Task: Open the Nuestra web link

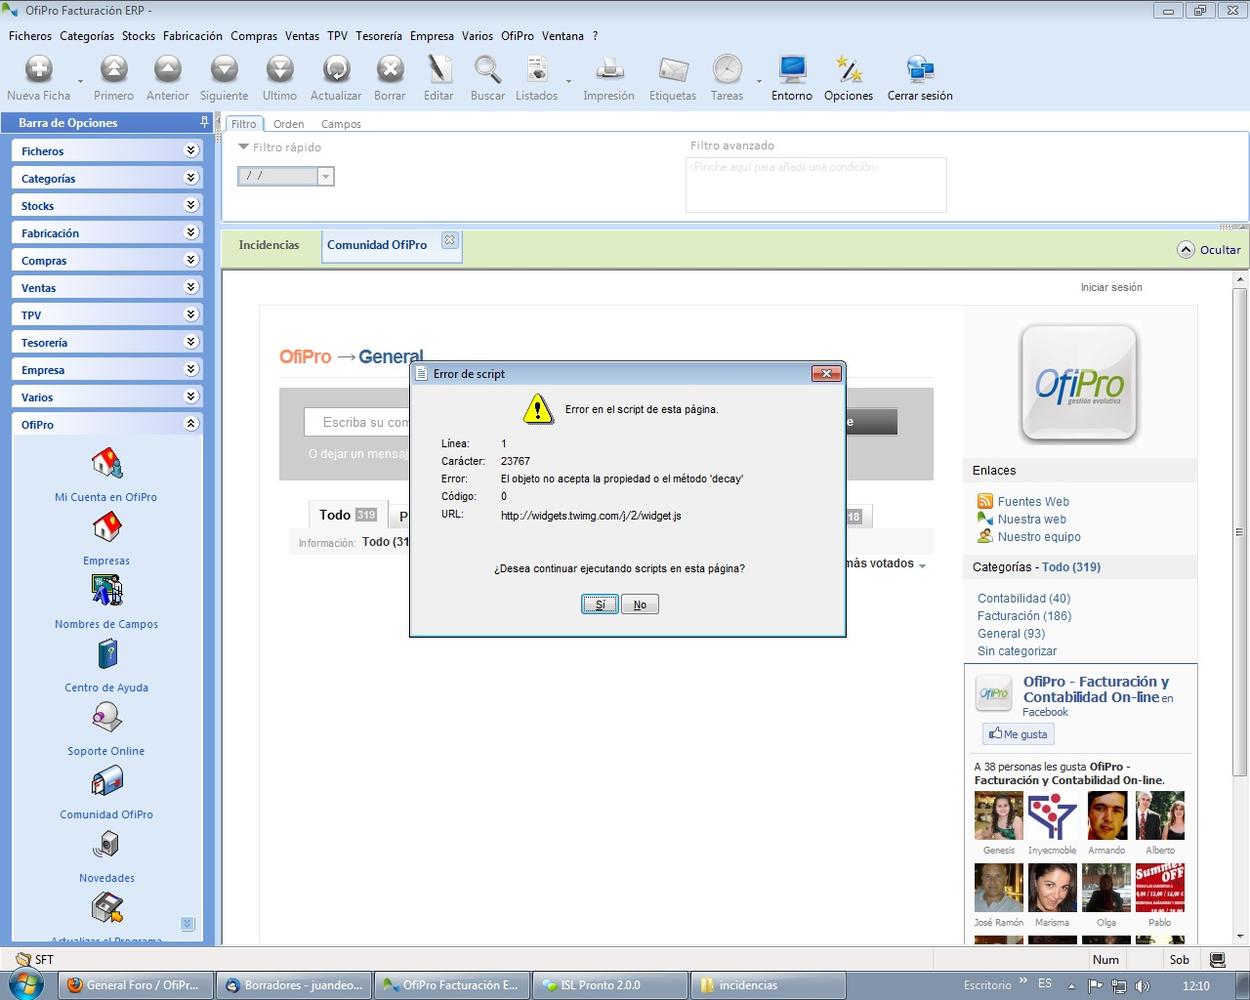Action: tap(1032, 520)
